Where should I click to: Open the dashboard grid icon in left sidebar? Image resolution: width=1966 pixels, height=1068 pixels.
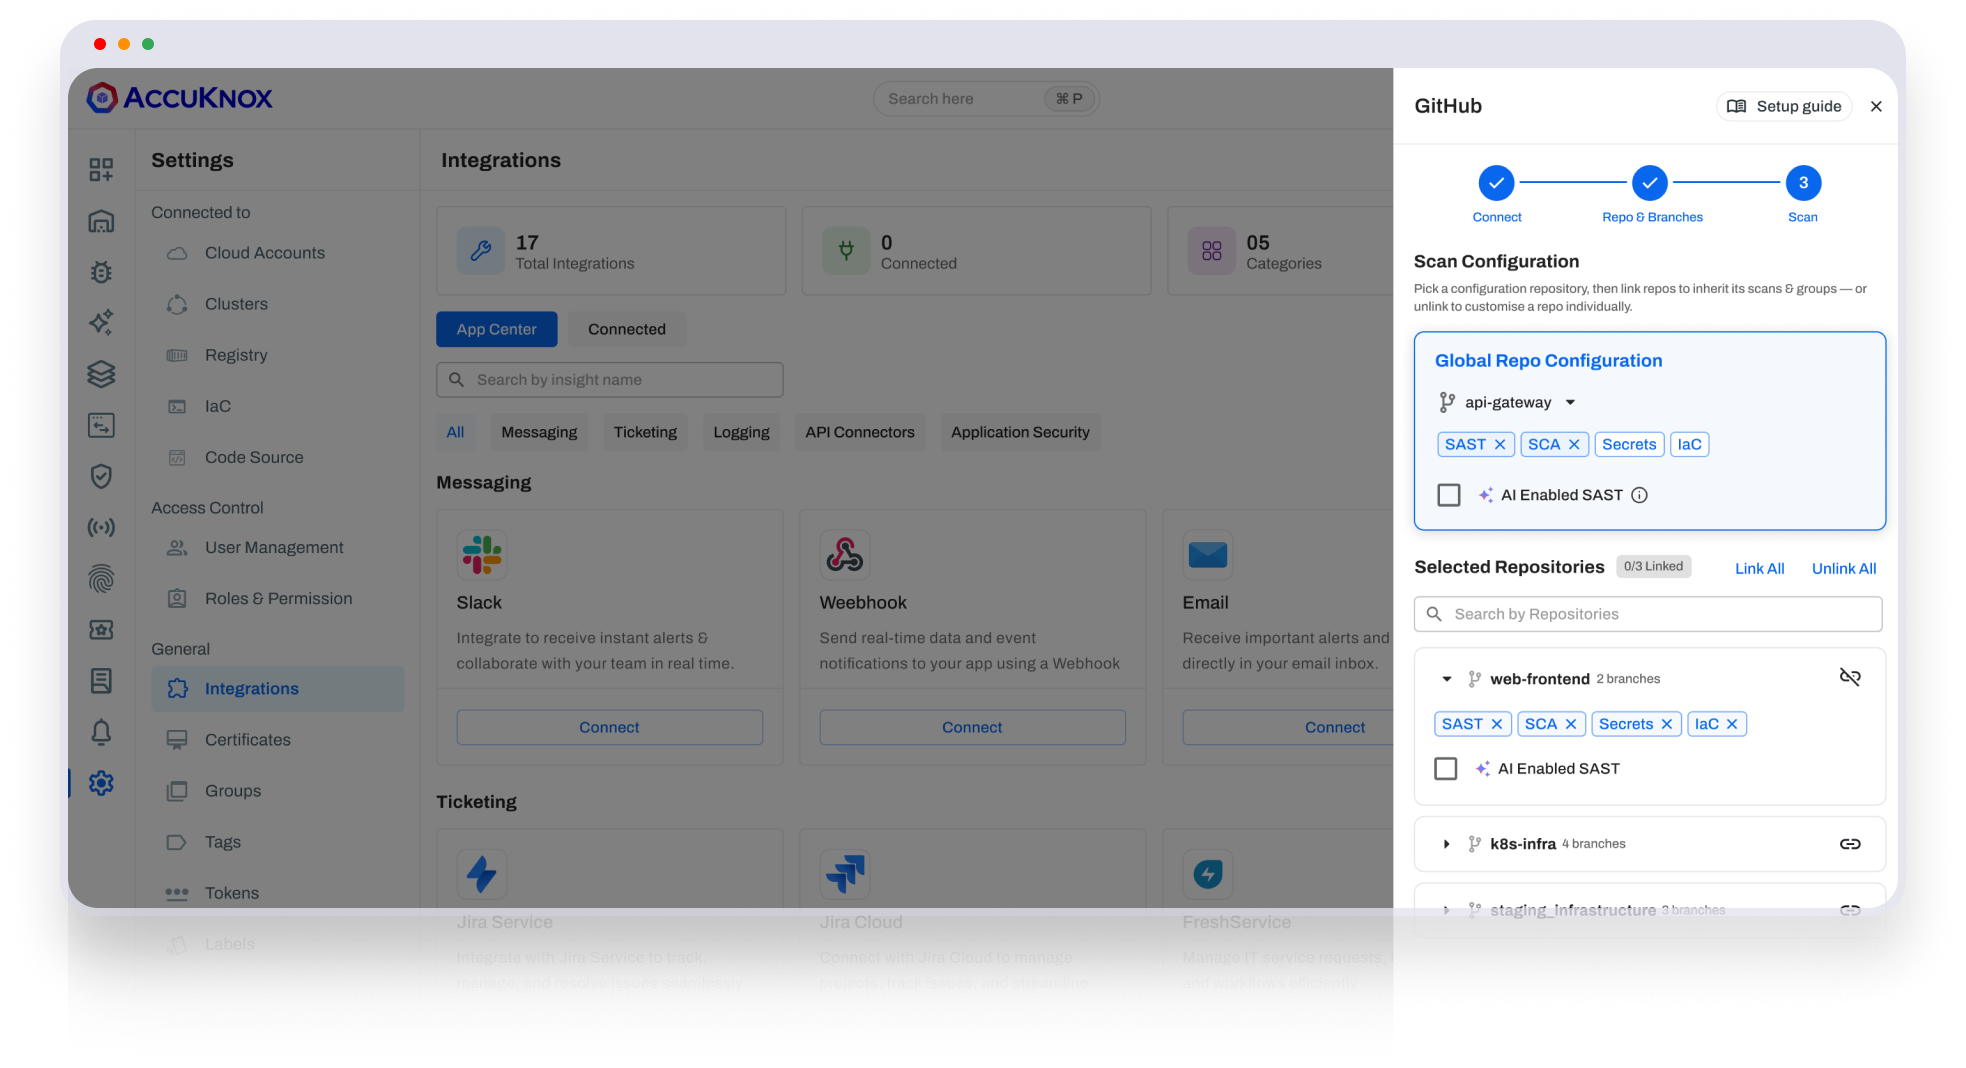(101, 169)
